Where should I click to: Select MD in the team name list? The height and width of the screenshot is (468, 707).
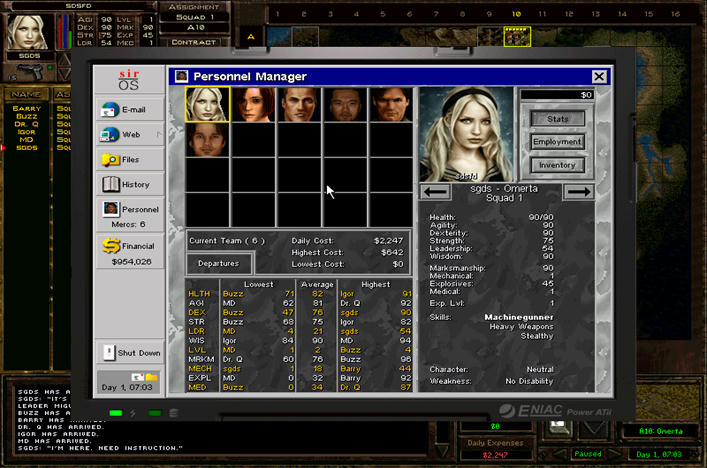tap(26, 140)
